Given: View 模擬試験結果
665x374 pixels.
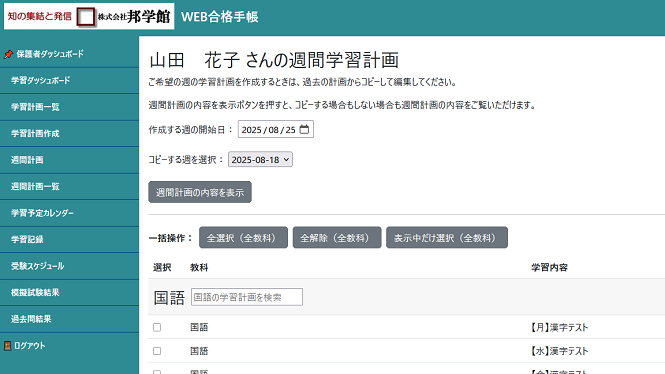Looking at the screenshot, I should point(35,293).
